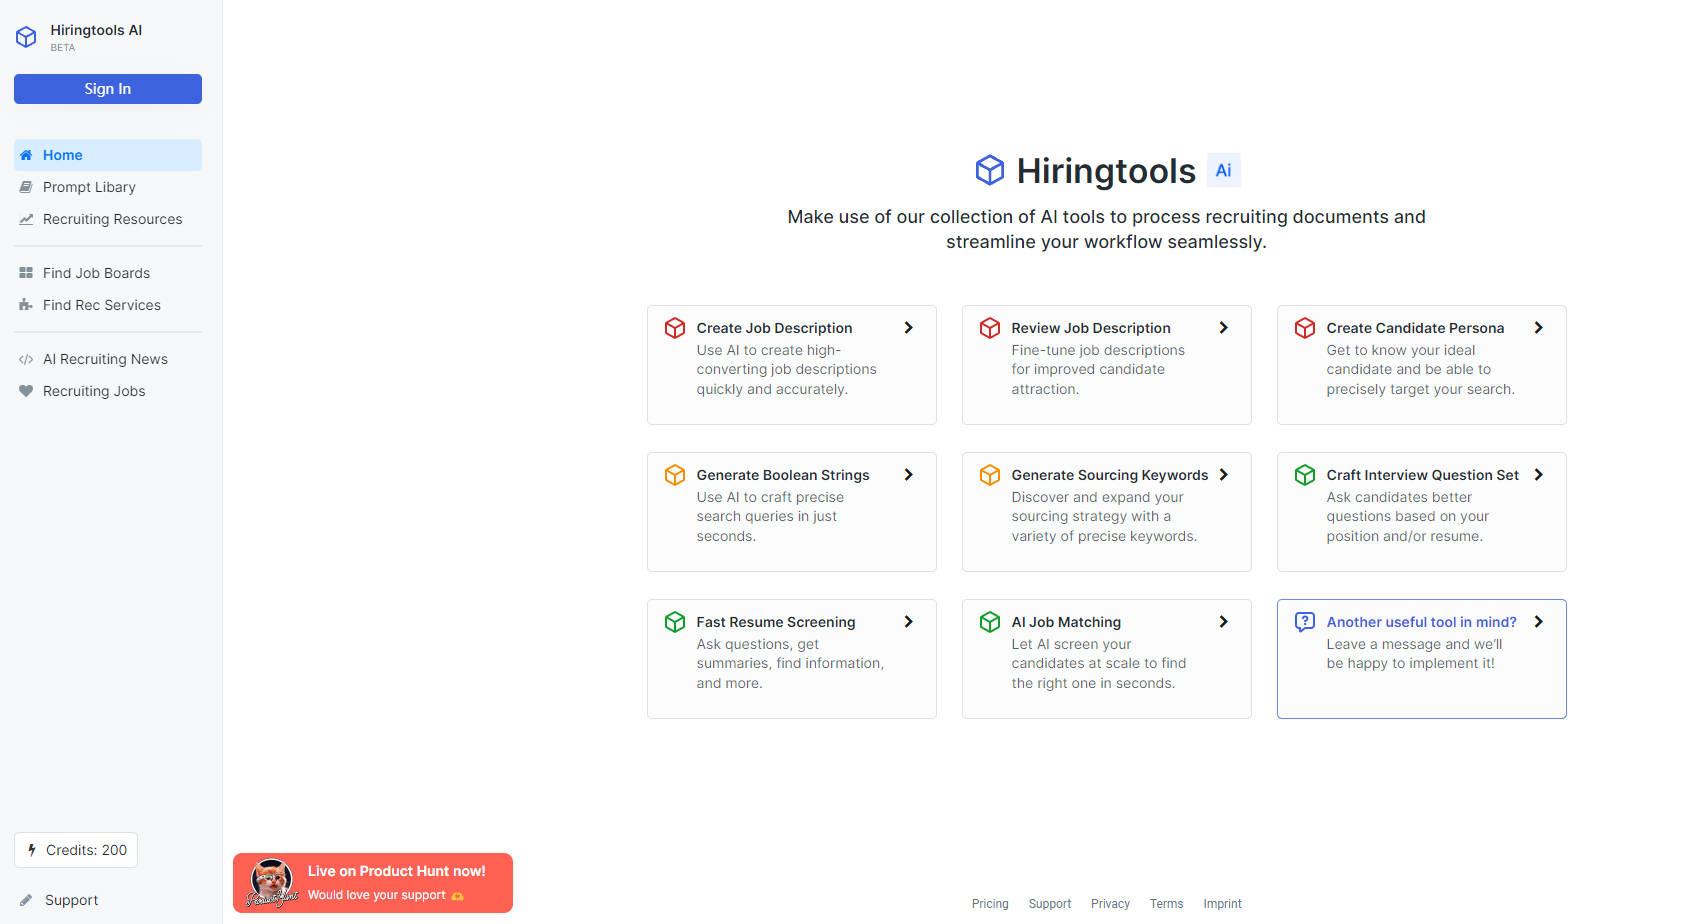This screenshot has height=924, width=1687.
Task: Click the Review Job Description card title
Action: 1091,328
